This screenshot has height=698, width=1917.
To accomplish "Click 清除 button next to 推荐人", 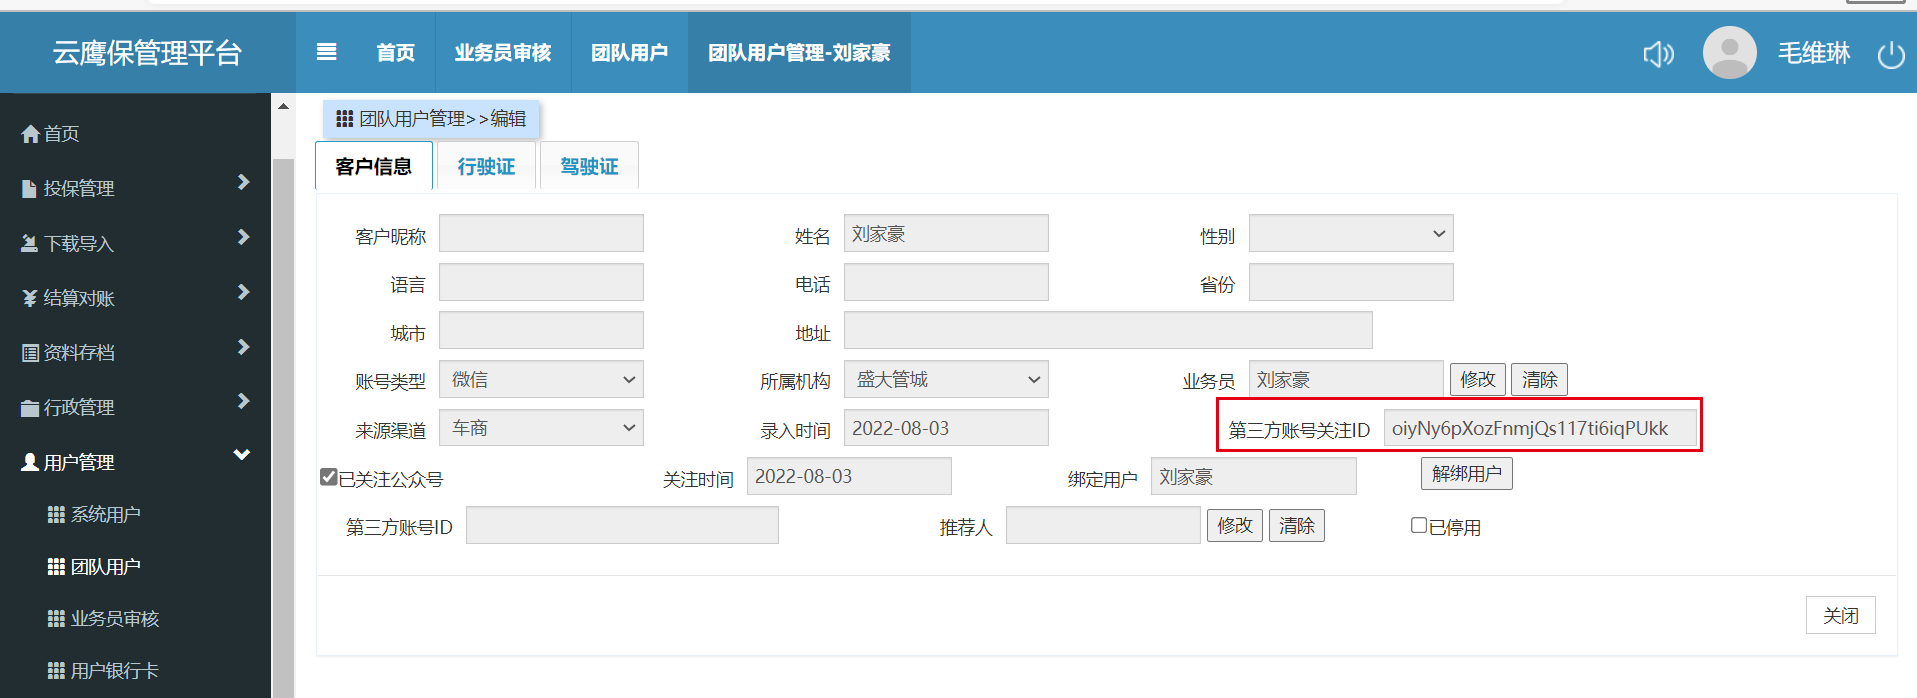I will click(1296, 525).
